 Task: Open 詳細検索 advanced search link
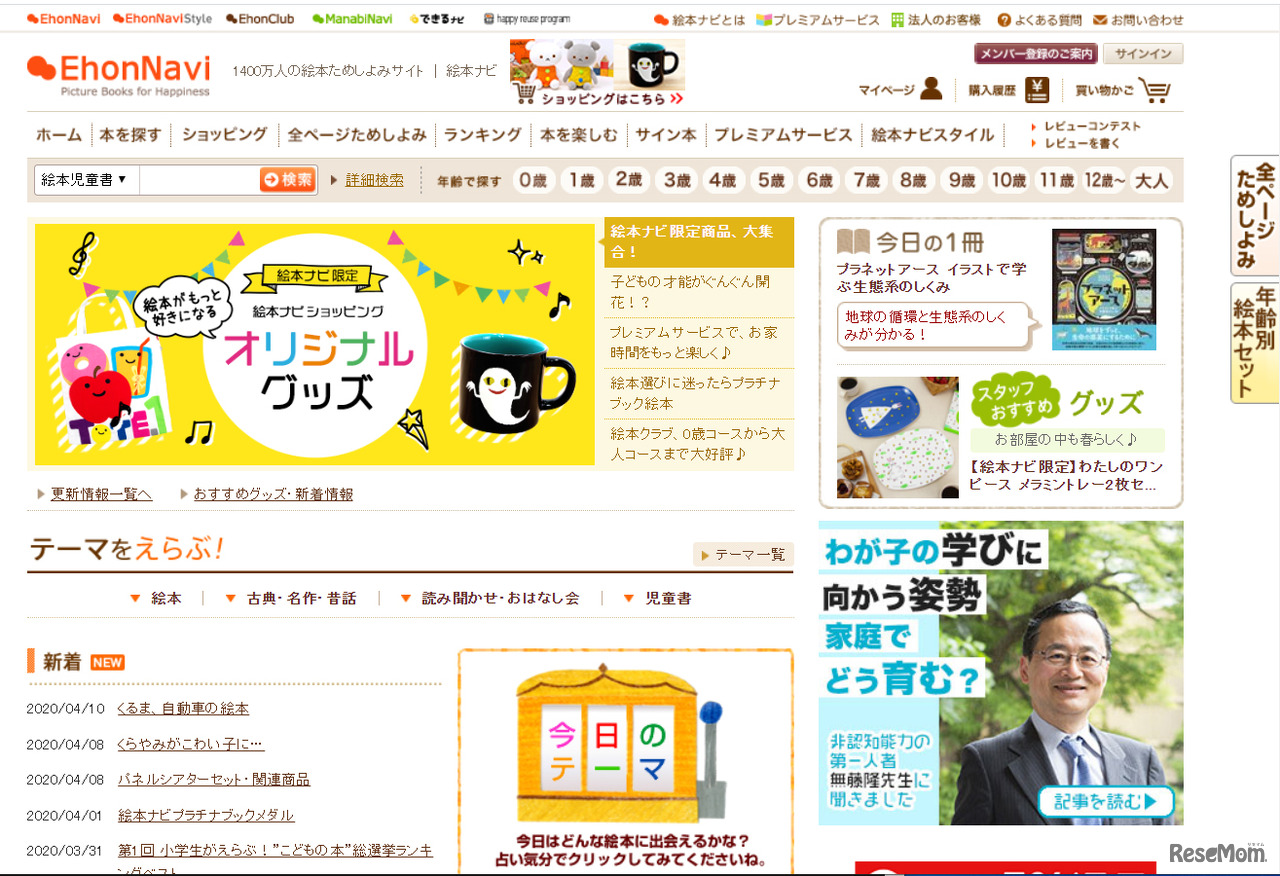coord(375,180)
